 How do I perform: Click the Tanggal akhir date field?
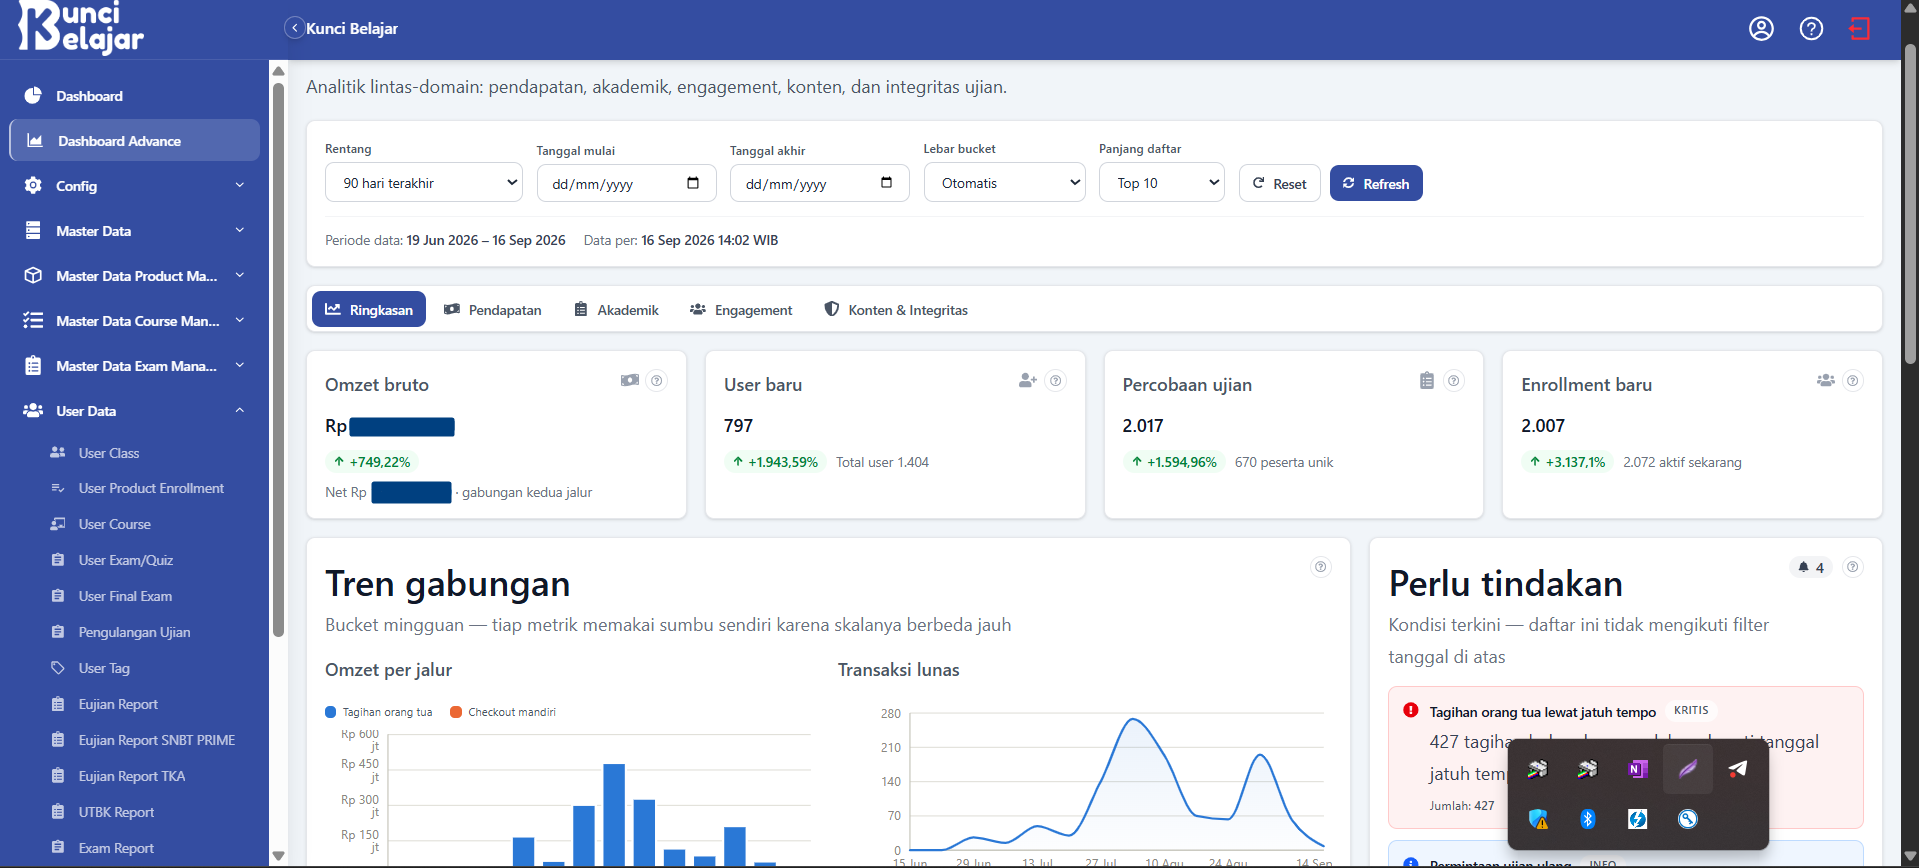coord(819,183)
